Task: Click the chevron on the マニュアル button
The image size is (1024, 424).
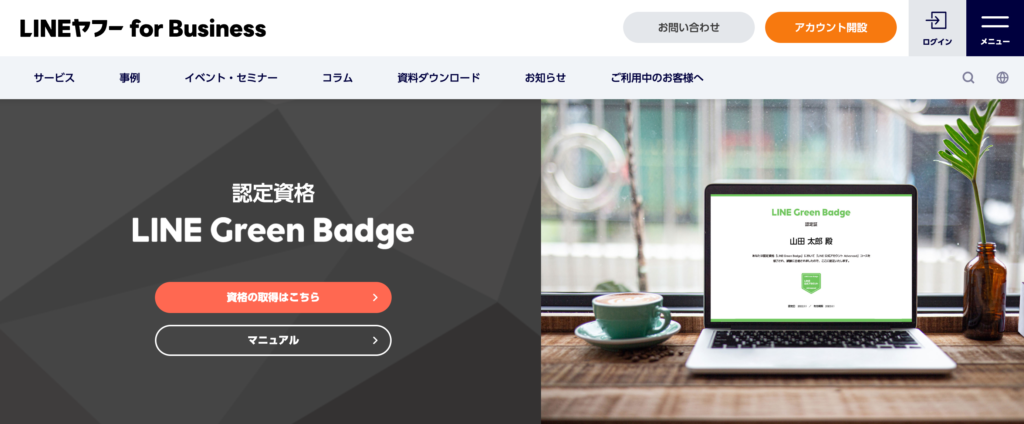Action: (375, 340)
